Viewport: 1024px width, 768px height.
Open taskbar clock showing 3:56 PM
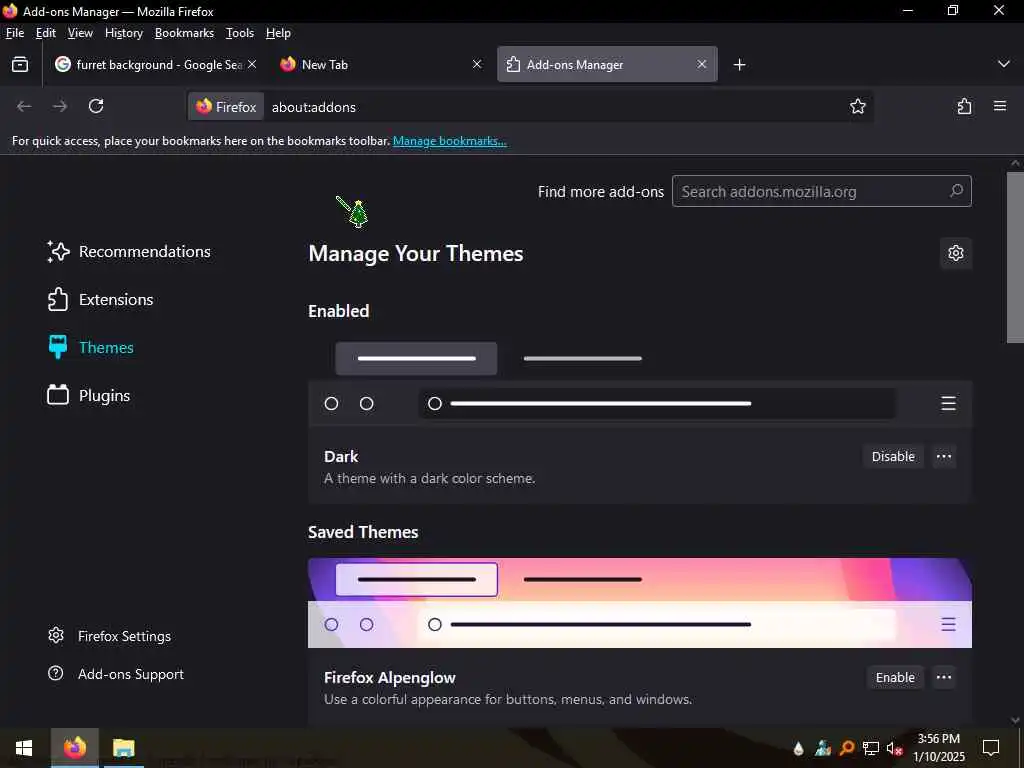pos(939,748)
